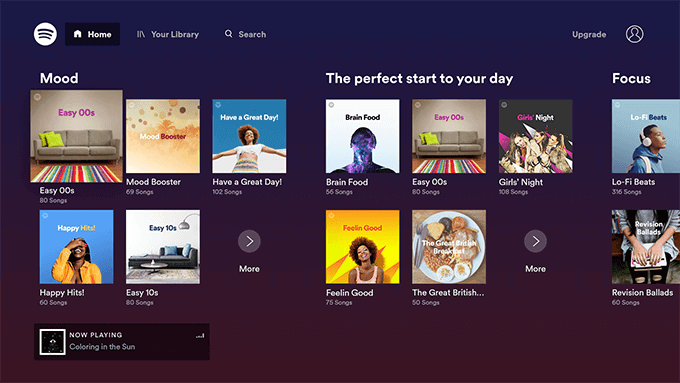Click the '108 Songs' label
The image size is (680, 383).
[513, 192]
